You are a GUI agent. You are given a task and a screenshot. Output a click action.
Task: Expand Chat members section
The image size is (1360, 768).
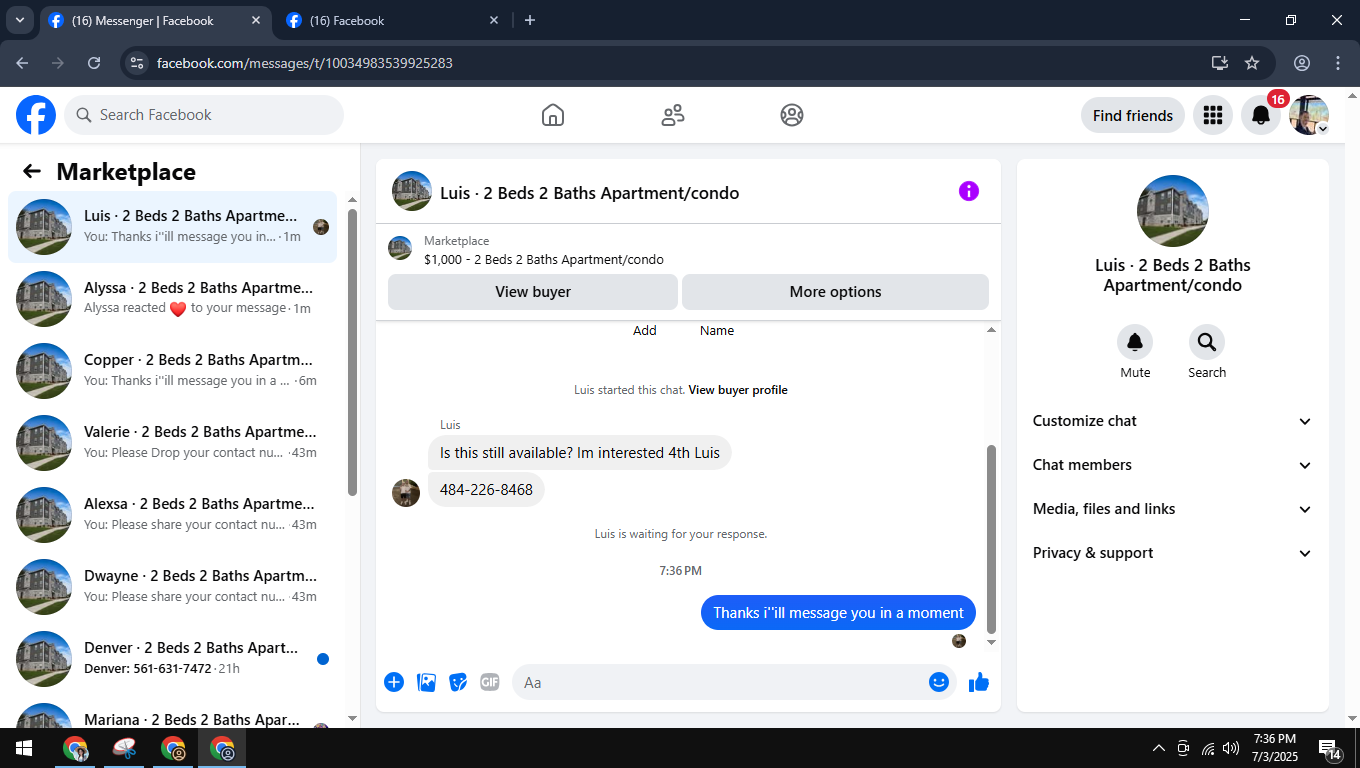click(x=1173, y=465)
